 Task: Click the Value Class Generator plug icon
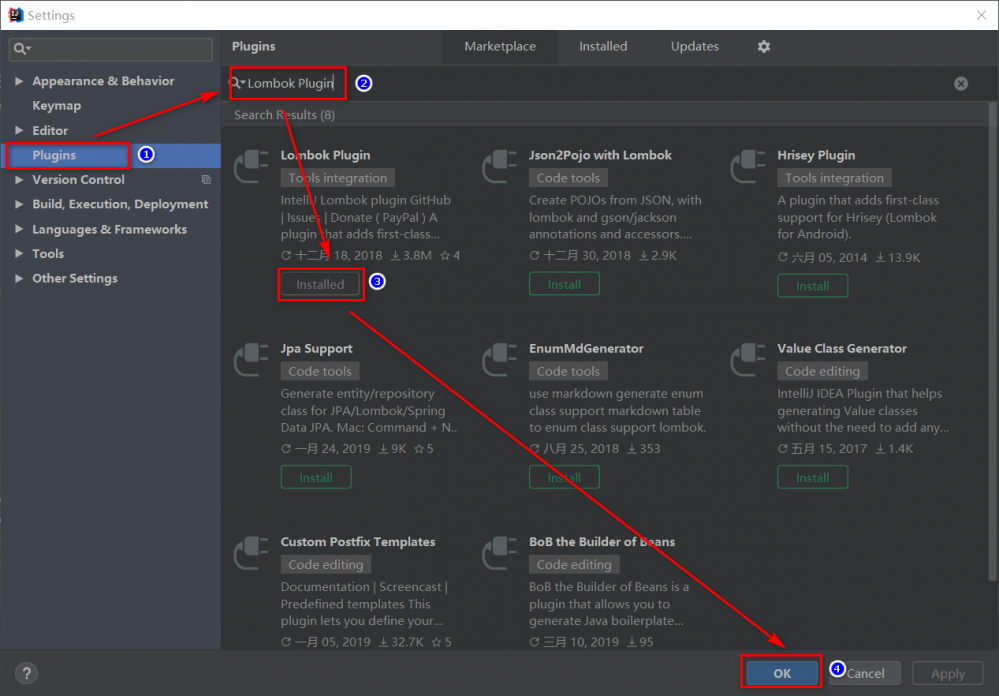point(748,359)
